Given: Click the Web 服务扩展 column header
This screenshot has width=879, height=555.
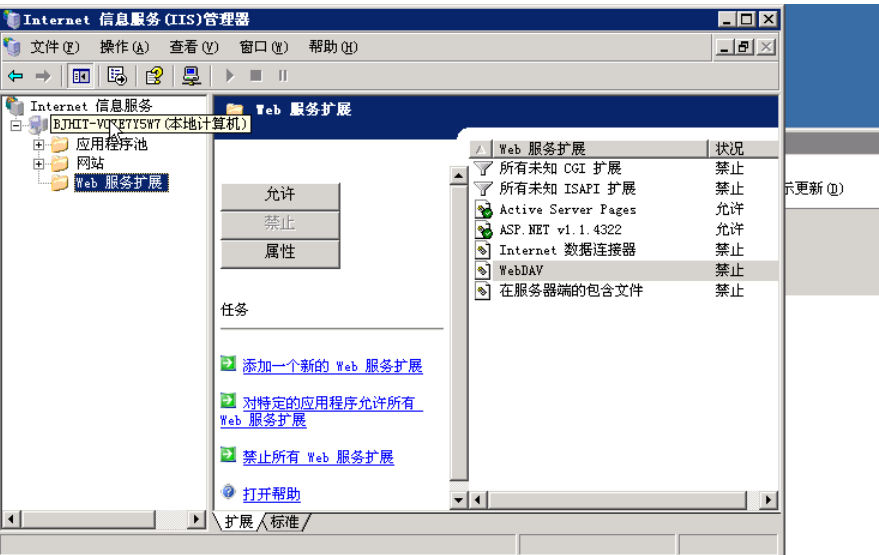Looking at the screenshot, I should [600, 149].
